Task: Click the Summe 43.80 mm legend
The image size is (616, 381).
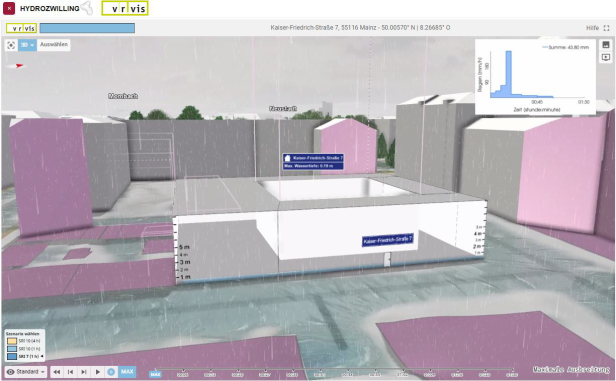Action: [566, 47]
